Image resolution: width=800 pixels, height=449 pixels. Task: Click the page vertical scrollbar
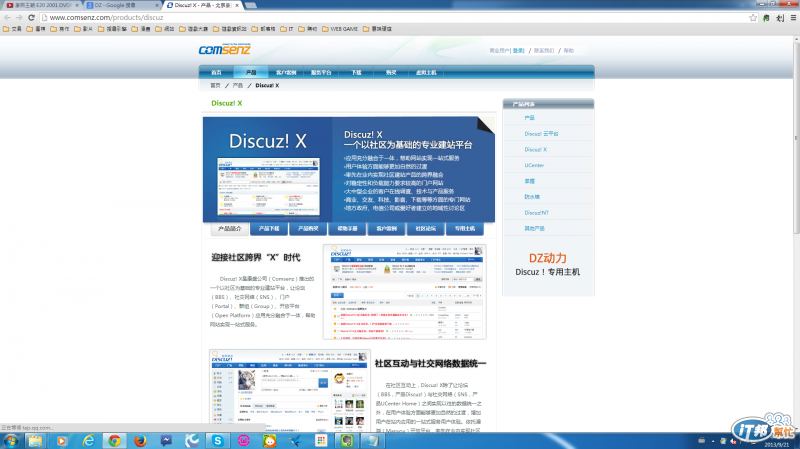[795, 138]
